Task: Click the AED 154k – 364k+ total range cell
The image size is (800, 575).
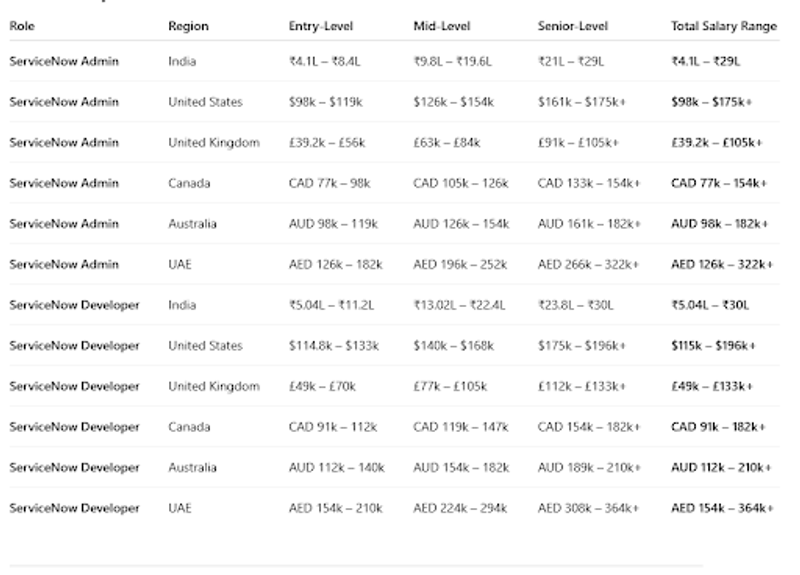Action: click(x=722, y=508)
